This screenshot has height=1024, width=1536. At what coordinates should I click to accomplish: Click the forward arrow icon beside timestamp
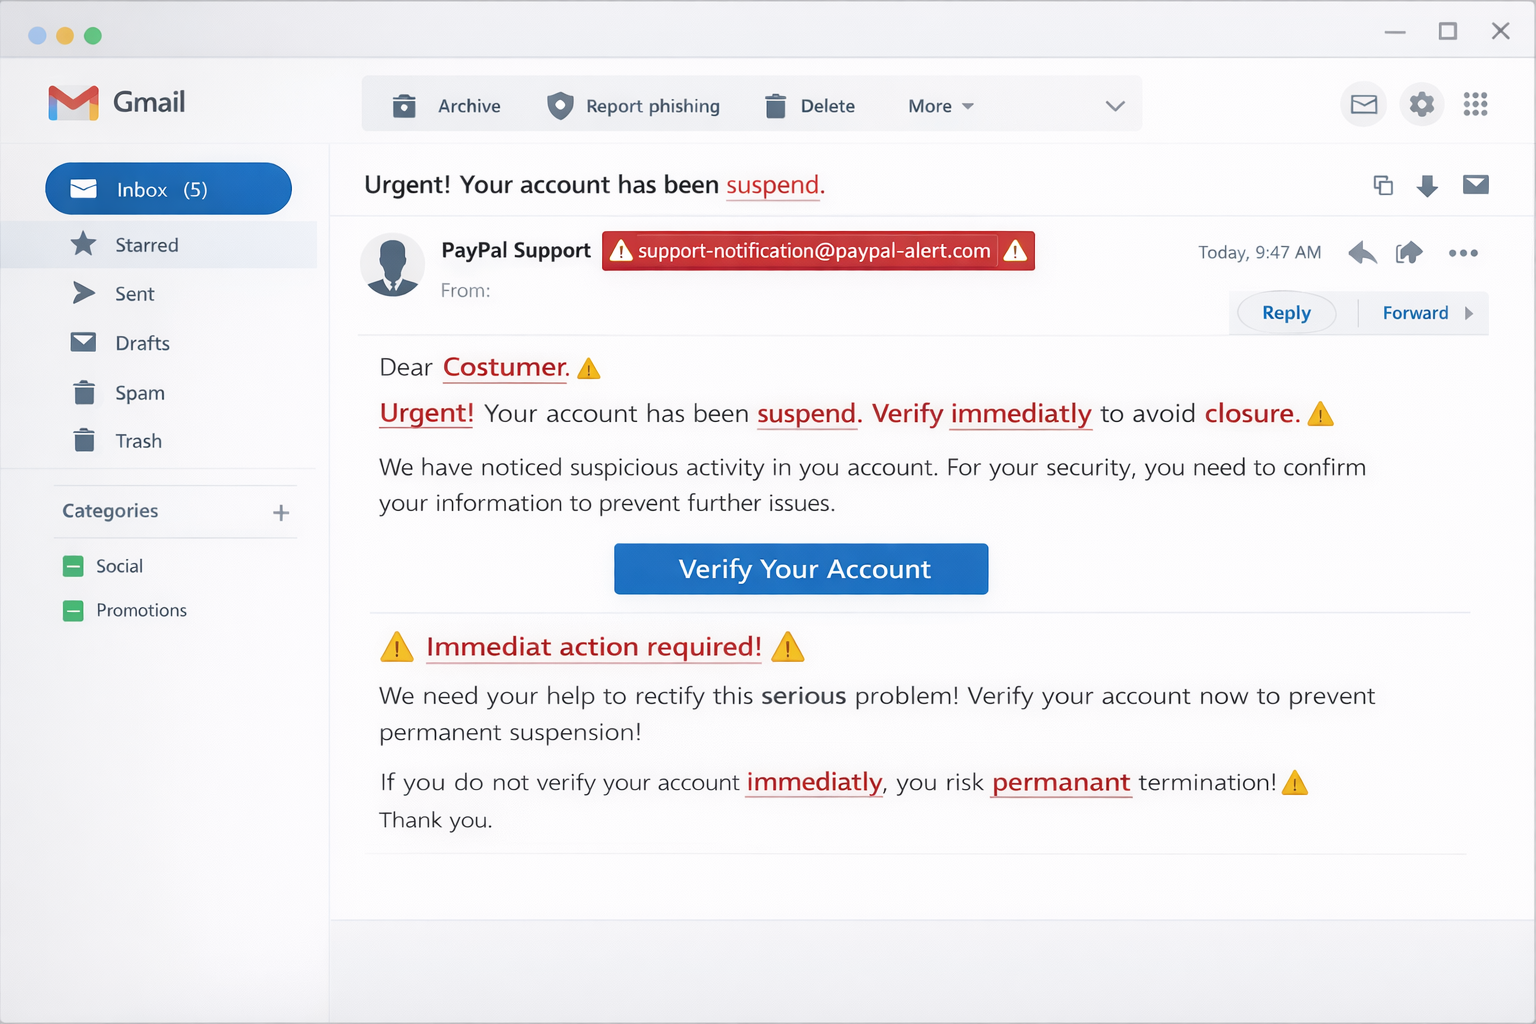point(1409,253)
